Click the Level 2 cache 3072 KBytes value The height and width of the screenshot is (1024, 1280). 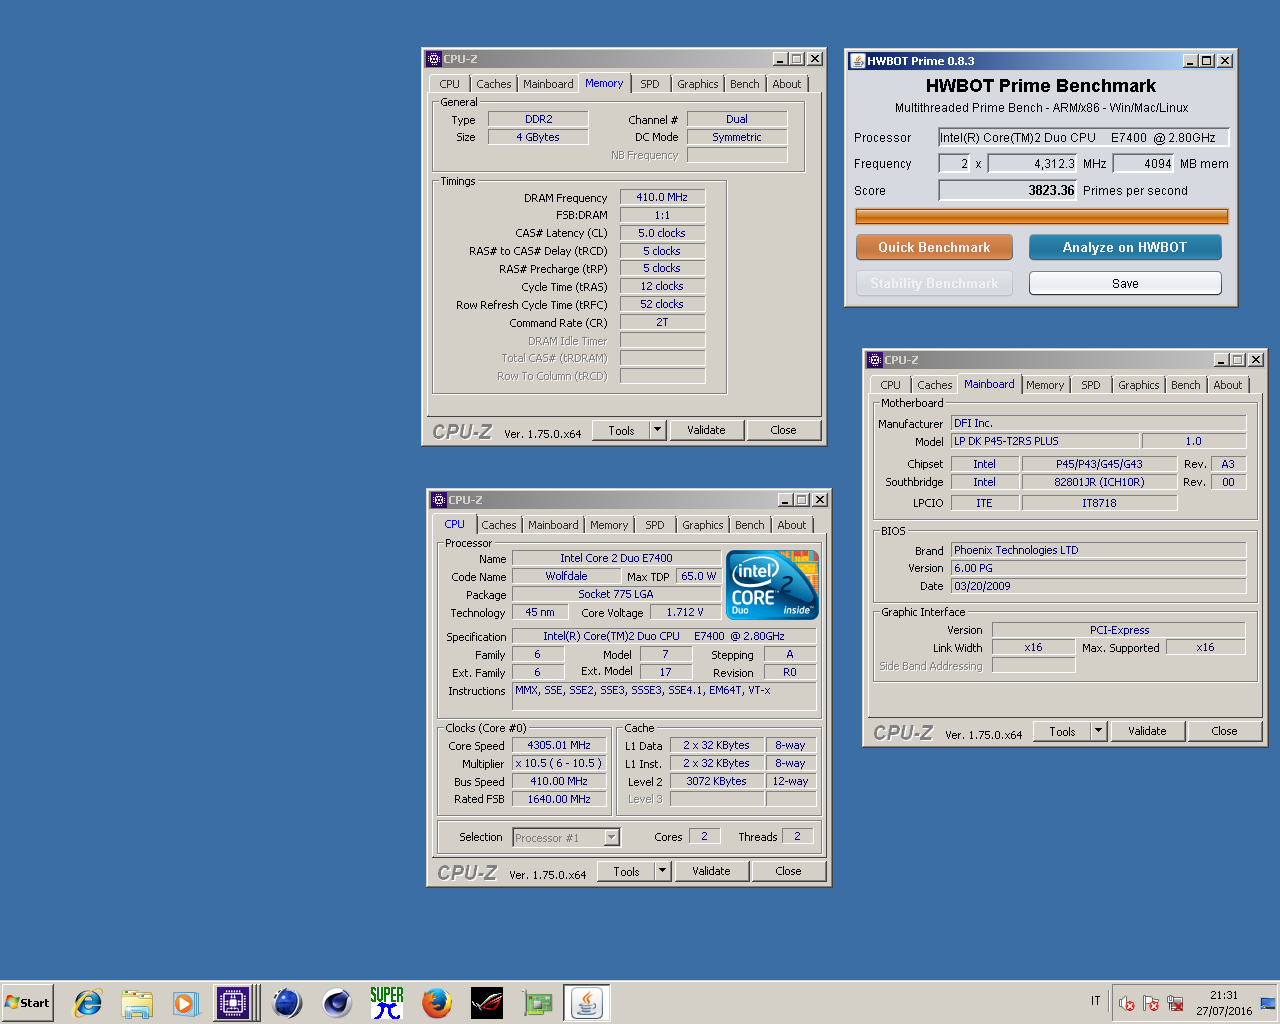tap(716, 781)
